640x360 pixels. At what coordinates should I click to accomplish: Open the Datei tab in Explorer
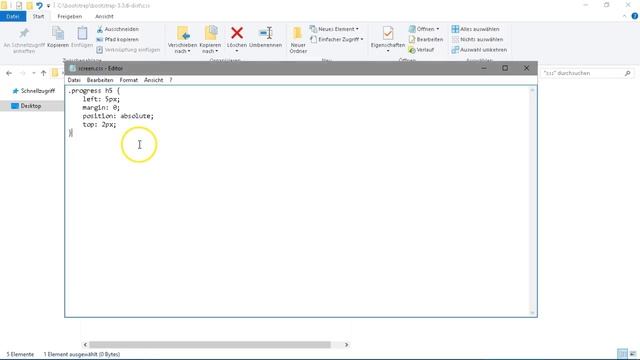click(x=13, y=16)
